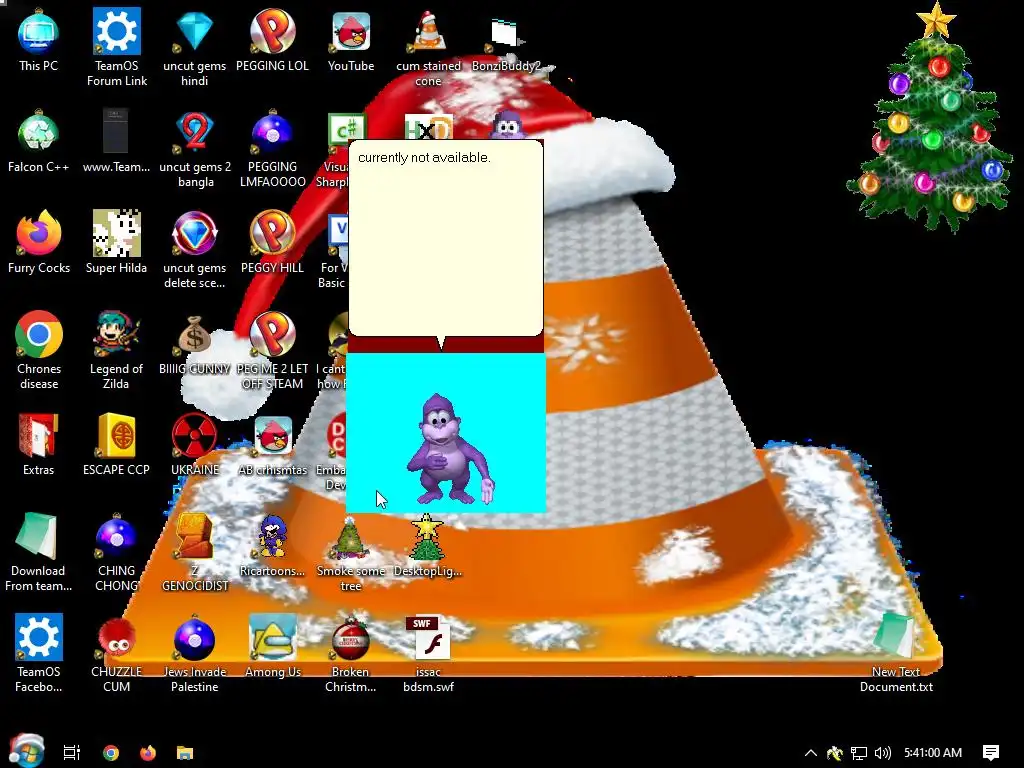The image size is (1024, 768).
Task: Open New Text Document.txt
Action: (x=896, y=654)
